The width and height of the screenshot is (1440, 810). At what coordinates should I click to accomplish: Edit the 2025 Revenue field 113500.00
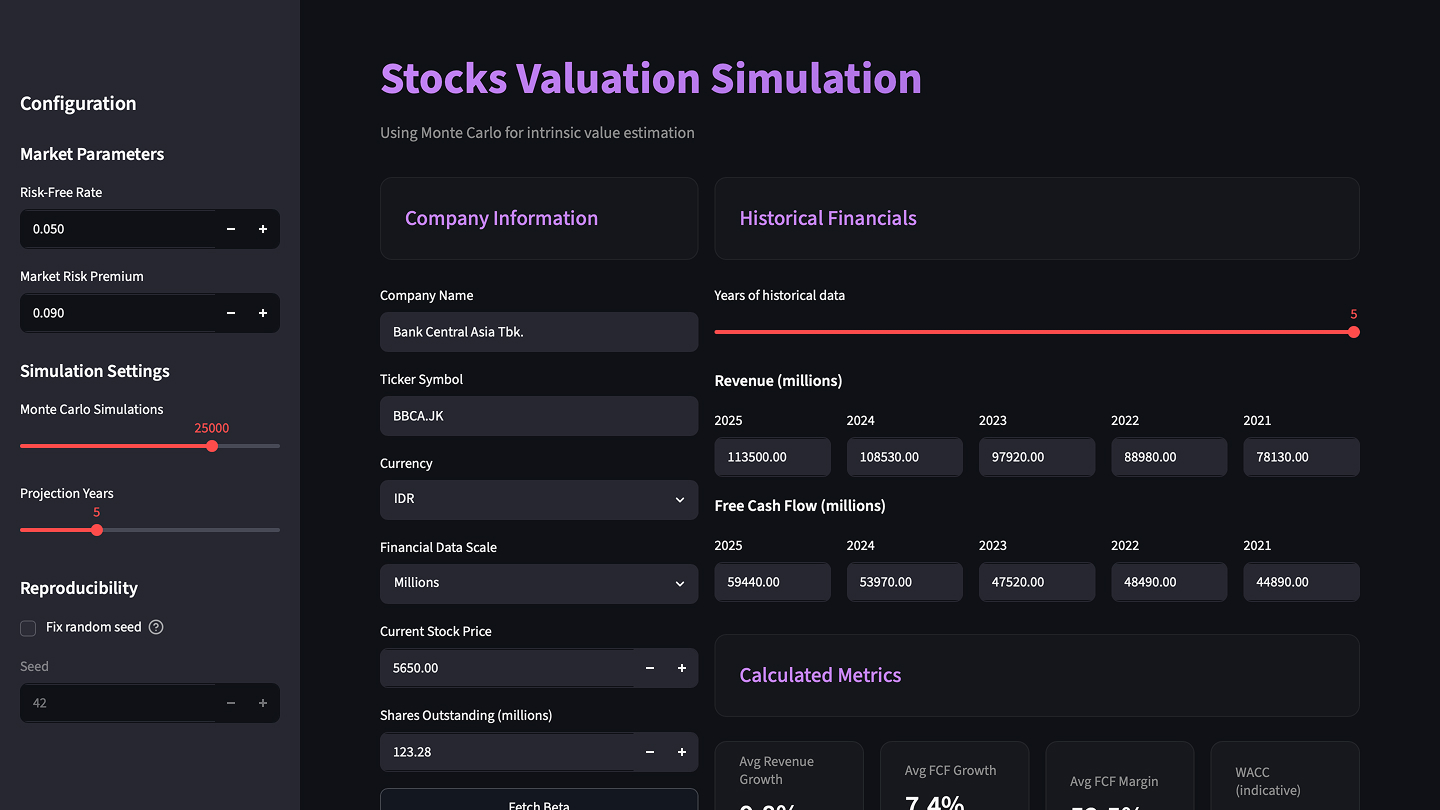tap(773, 457)
